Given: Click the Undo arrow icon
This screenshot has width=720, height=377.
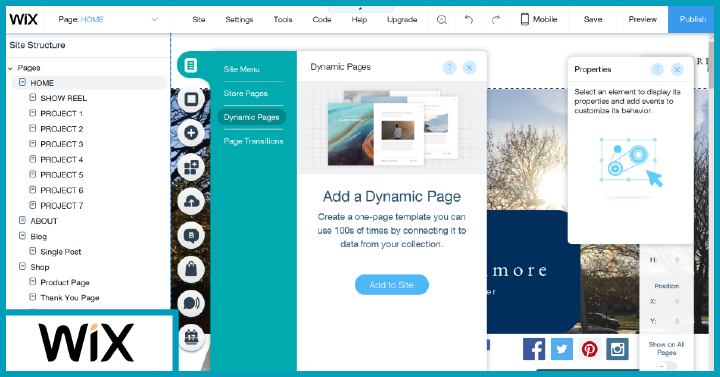Looking at the screenshot, I should [468, 19].
